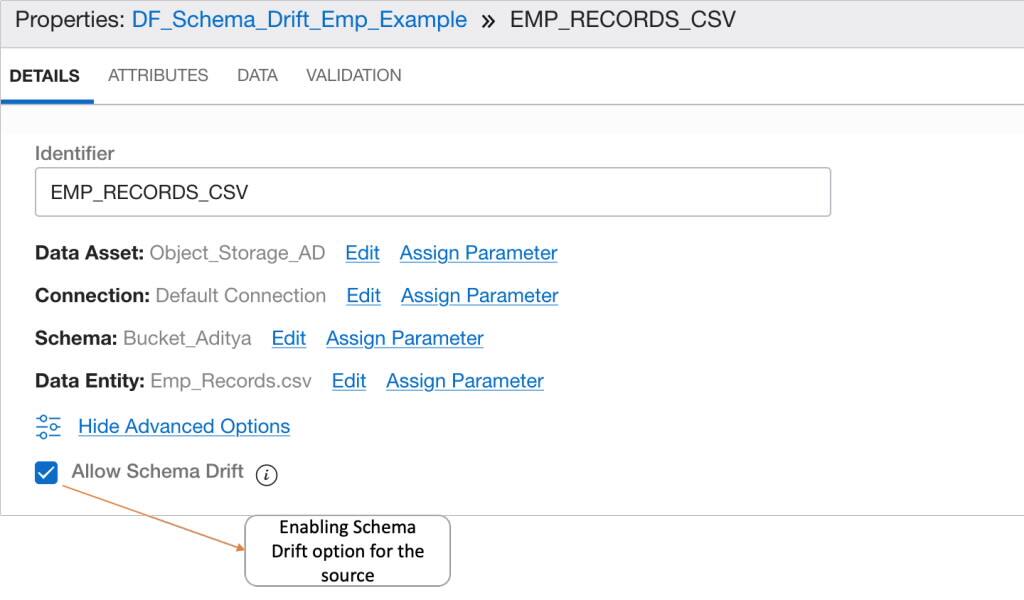Screen dimensions: 1024x600
Task: View the VALIDATION tab
Action: [x=353, y=75]
